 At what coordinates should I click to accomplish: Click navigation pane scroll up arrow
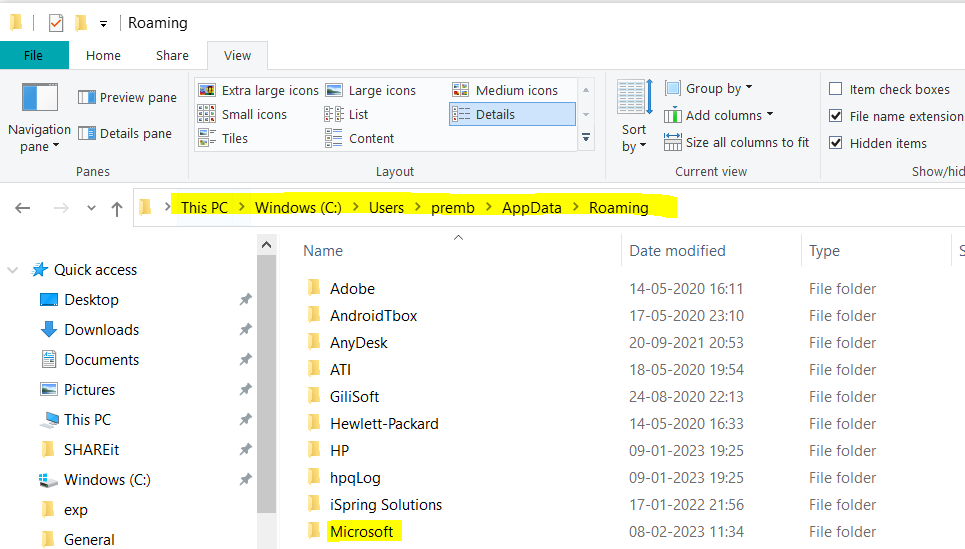point(266,245)
